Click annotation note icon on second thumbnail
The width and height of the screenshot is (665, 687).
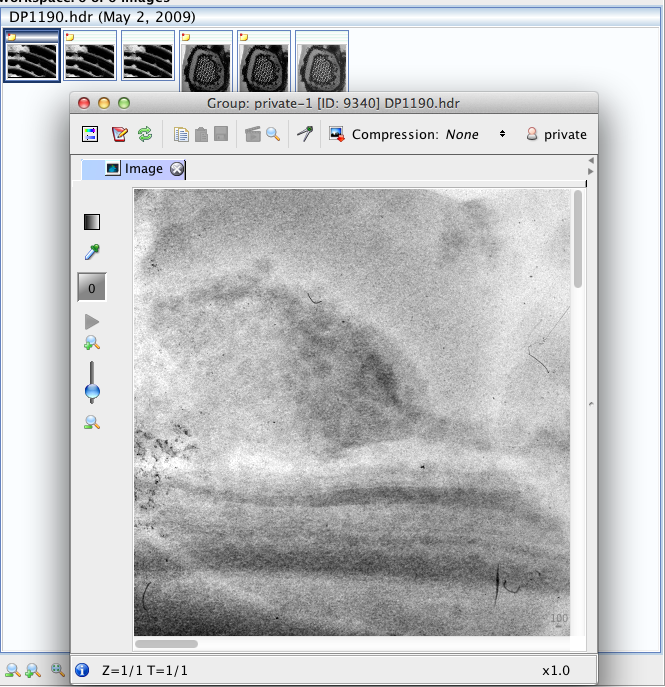(70, 37)
